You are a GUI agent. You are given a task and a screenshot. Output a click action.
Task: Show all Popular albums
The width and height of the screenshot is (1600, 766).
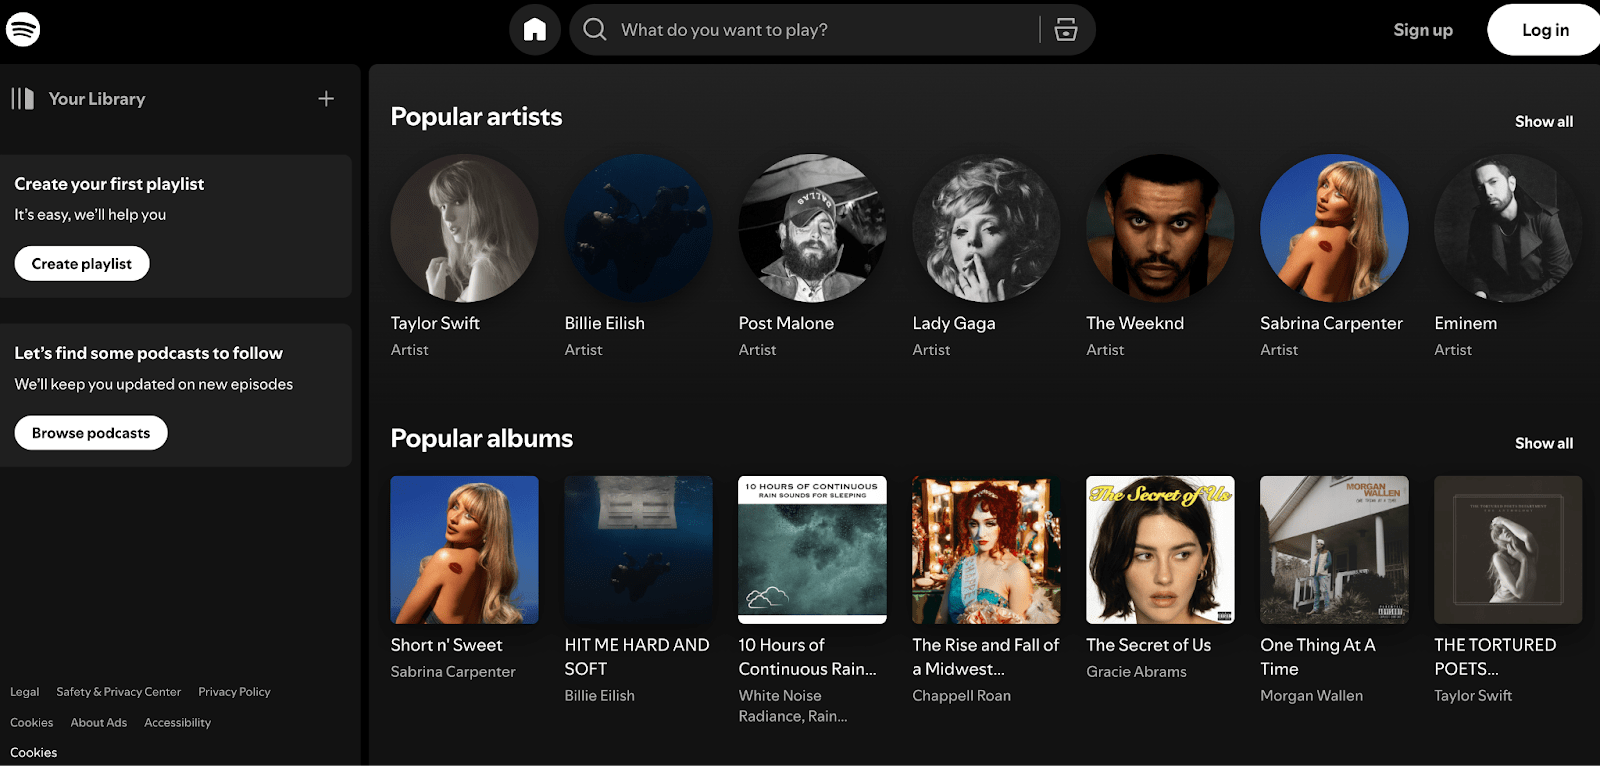[x=1544, y=444]
